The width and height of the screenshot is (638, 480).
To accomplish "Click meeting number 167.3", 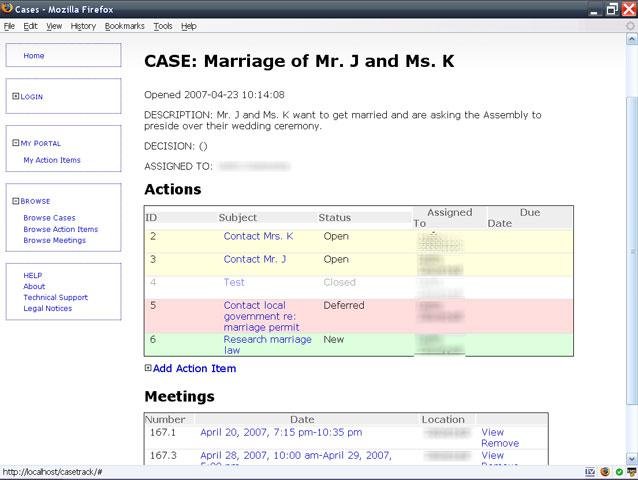I will 163,456.
